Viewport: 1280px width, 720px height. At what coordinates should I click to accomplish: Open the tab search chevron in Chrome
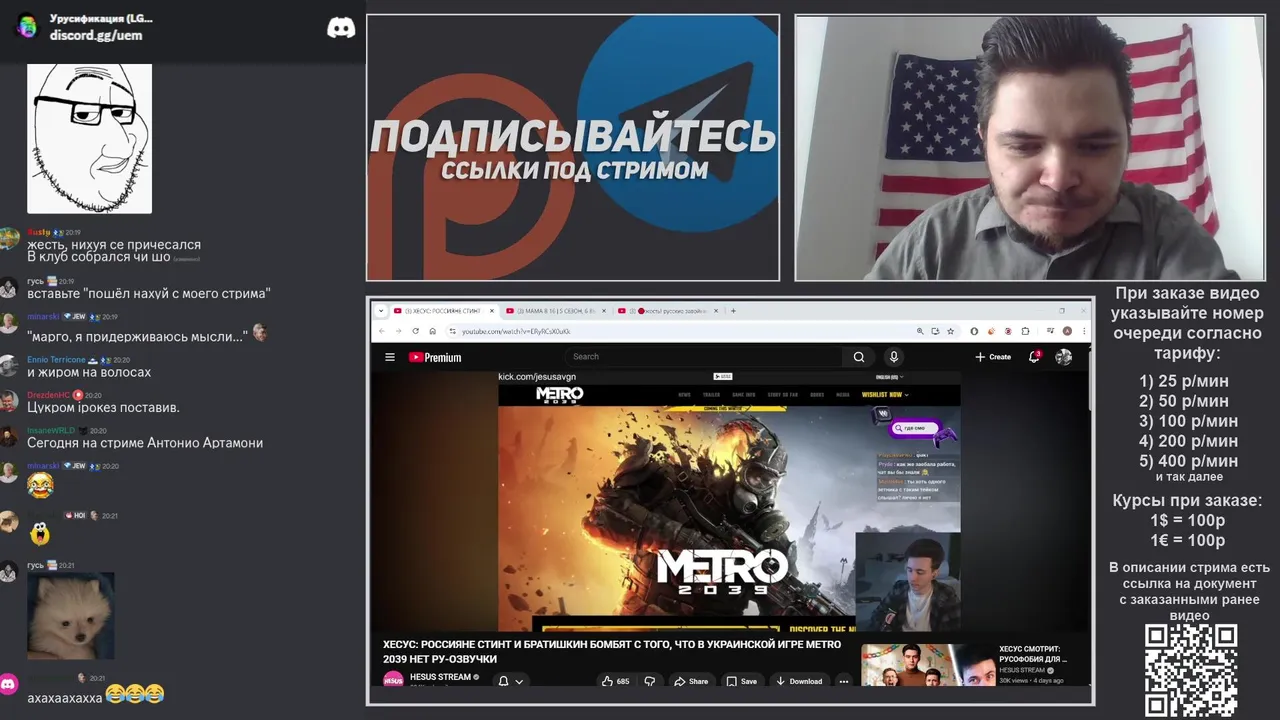[x=381, y=311]
